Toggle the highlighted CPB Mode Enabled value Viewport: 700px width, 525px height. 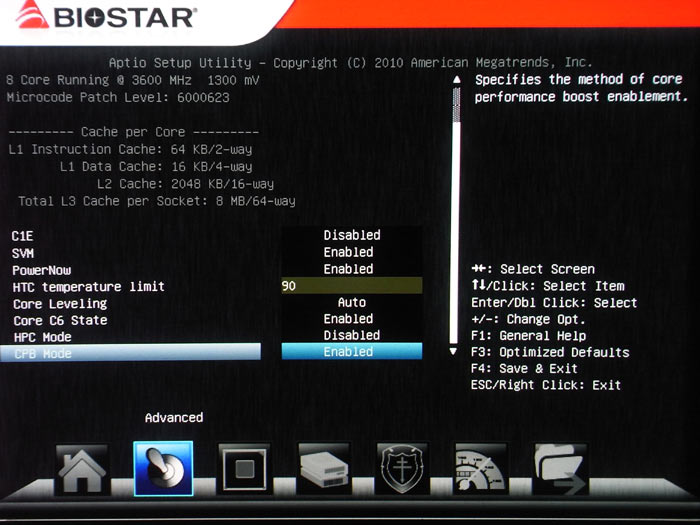[352, 351]
